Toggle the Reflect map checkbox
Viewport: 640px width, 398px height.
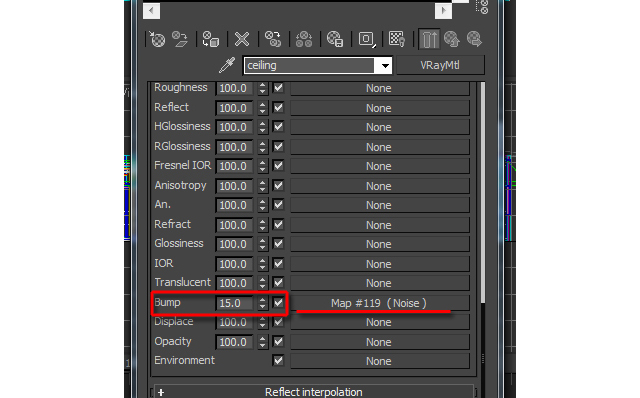point(278,108)
